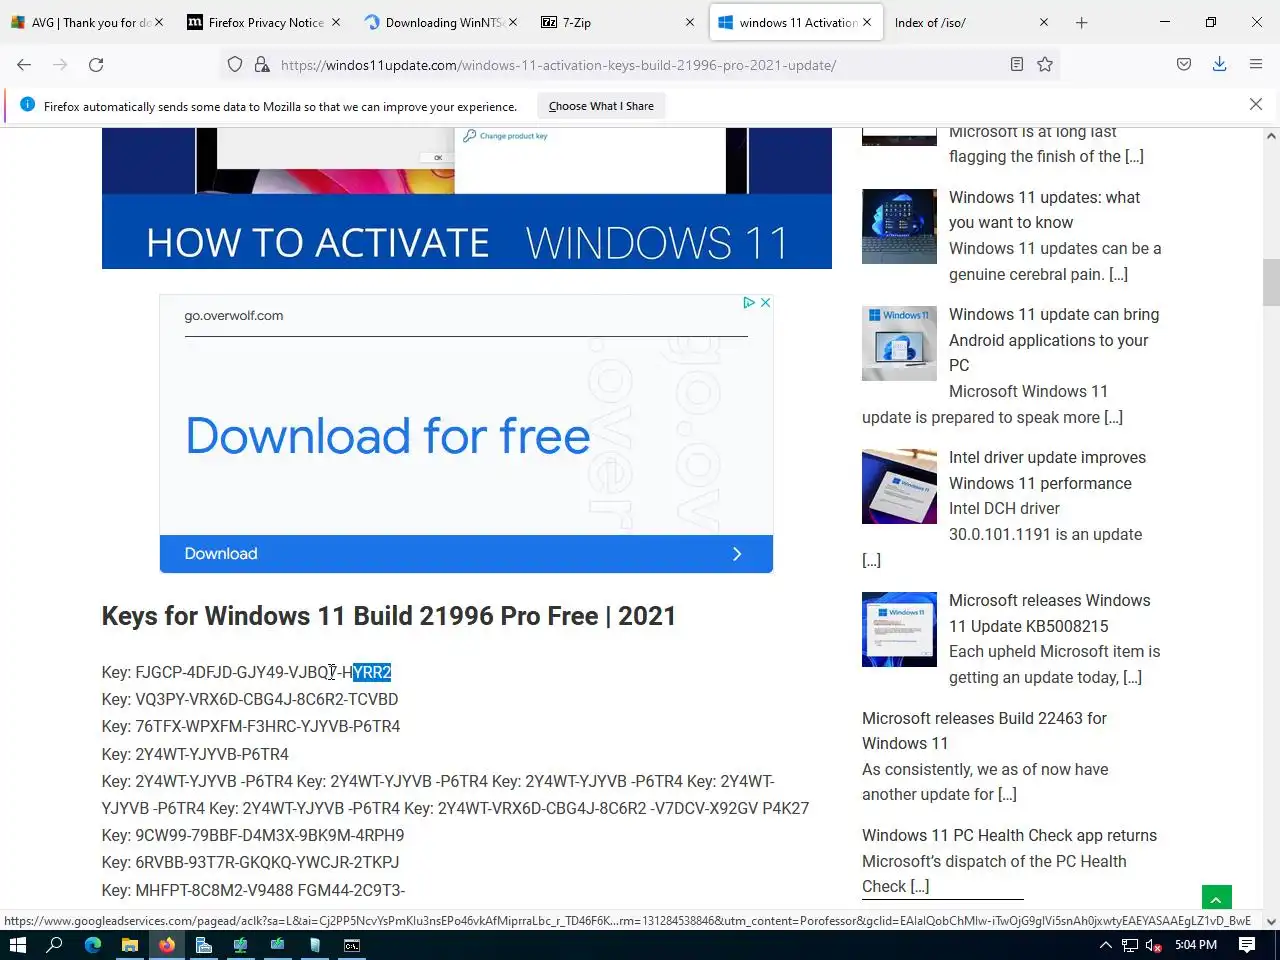Dismiss the Firefox data sharing notification bar
Image resolution: width=1280 pixels, height=960 pixels.
[x=1256, y=105]
